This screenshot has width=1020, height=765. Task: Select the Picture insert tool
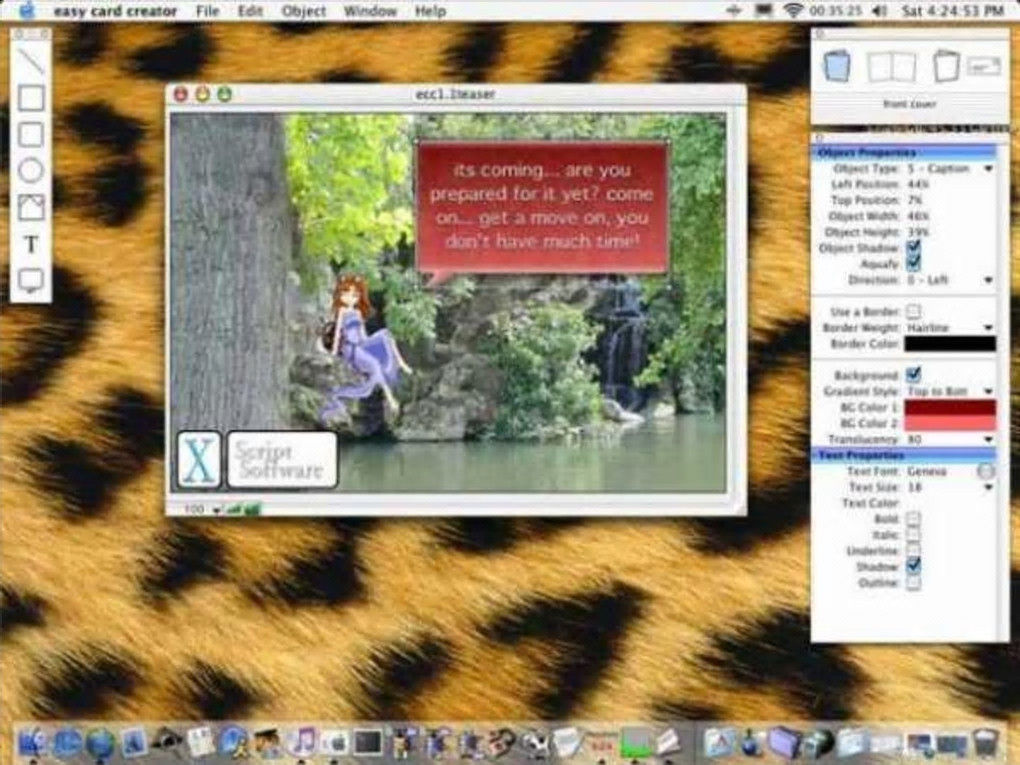(31, 207)
